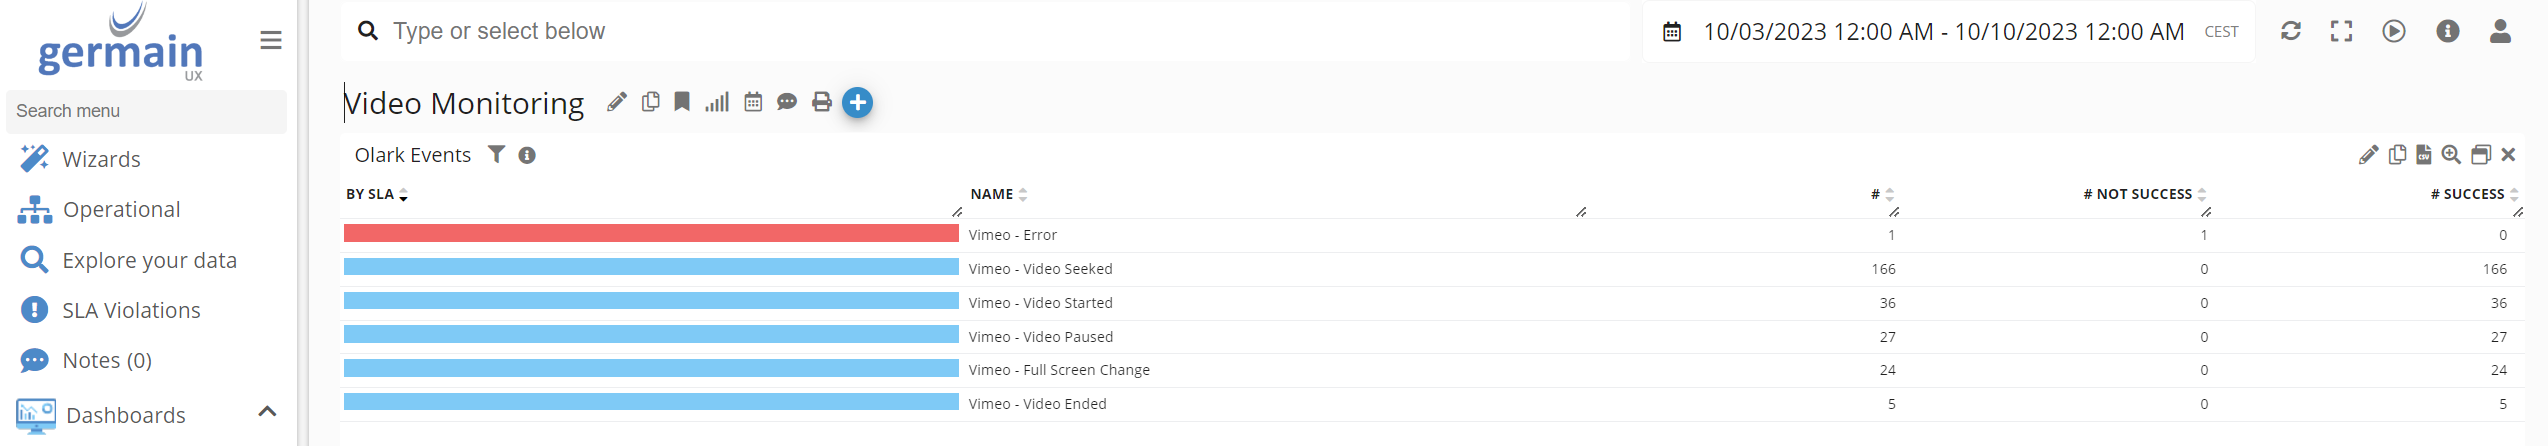2548x446 pixels.
Task: Open the dashboard print option
Action: coord(822,102)
